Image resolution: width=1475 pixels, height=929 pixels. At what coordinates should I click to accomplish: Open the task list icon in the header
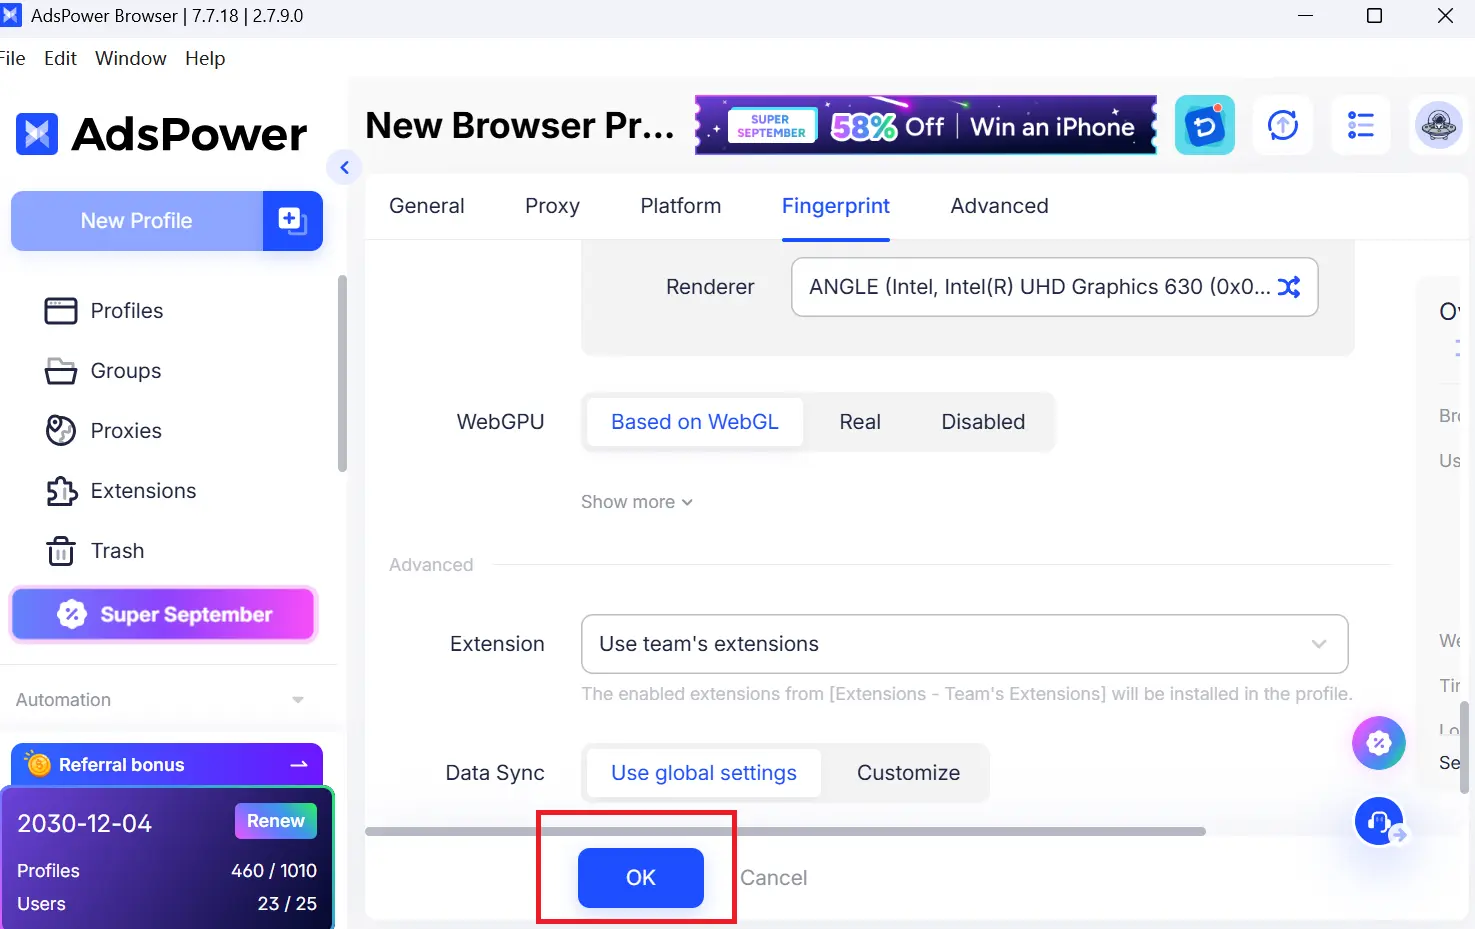(x=1361, y=125)
